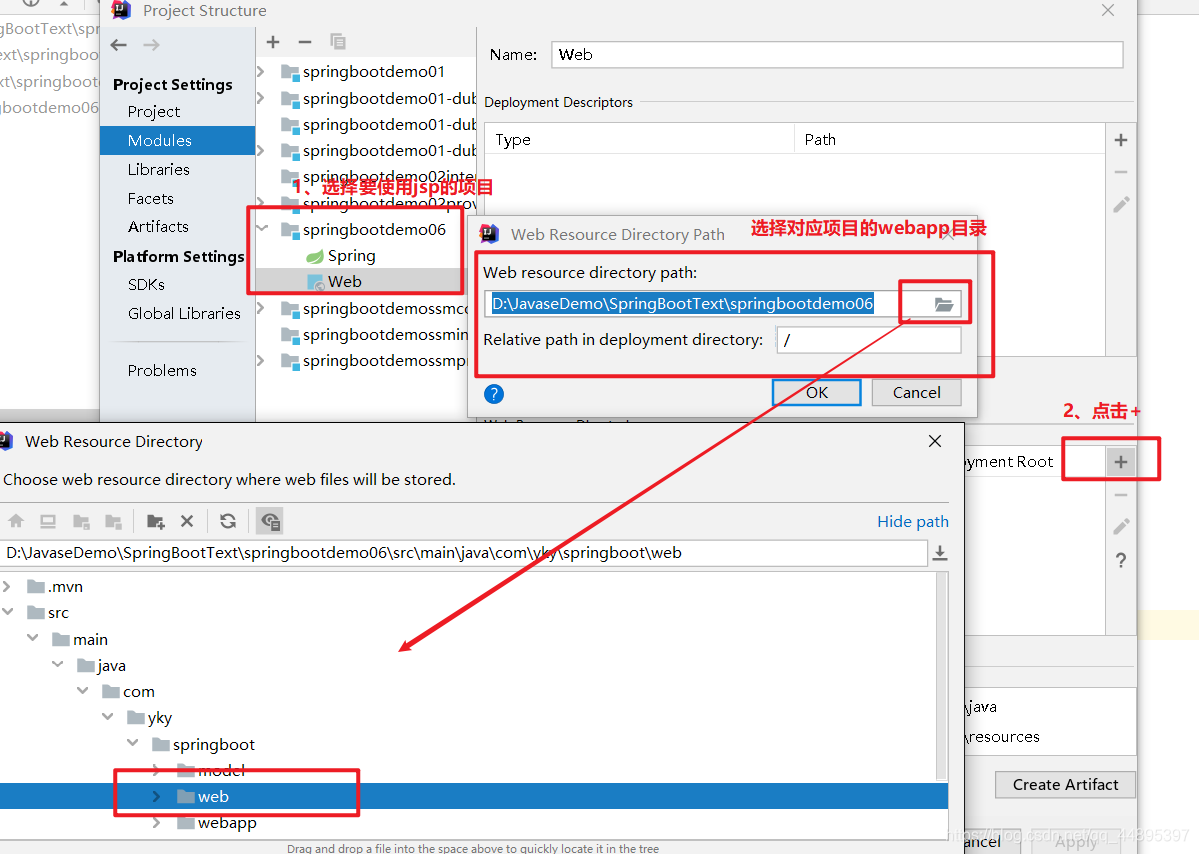Add a new module with the plus icon
Screen dimensions: 1199x854
(273, 42)
